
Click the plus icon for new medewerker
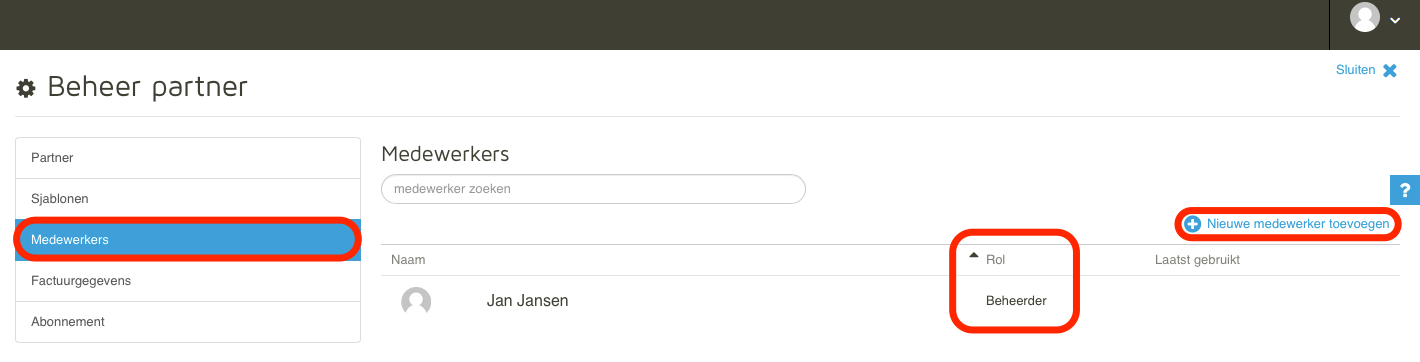coord(1192,224)
